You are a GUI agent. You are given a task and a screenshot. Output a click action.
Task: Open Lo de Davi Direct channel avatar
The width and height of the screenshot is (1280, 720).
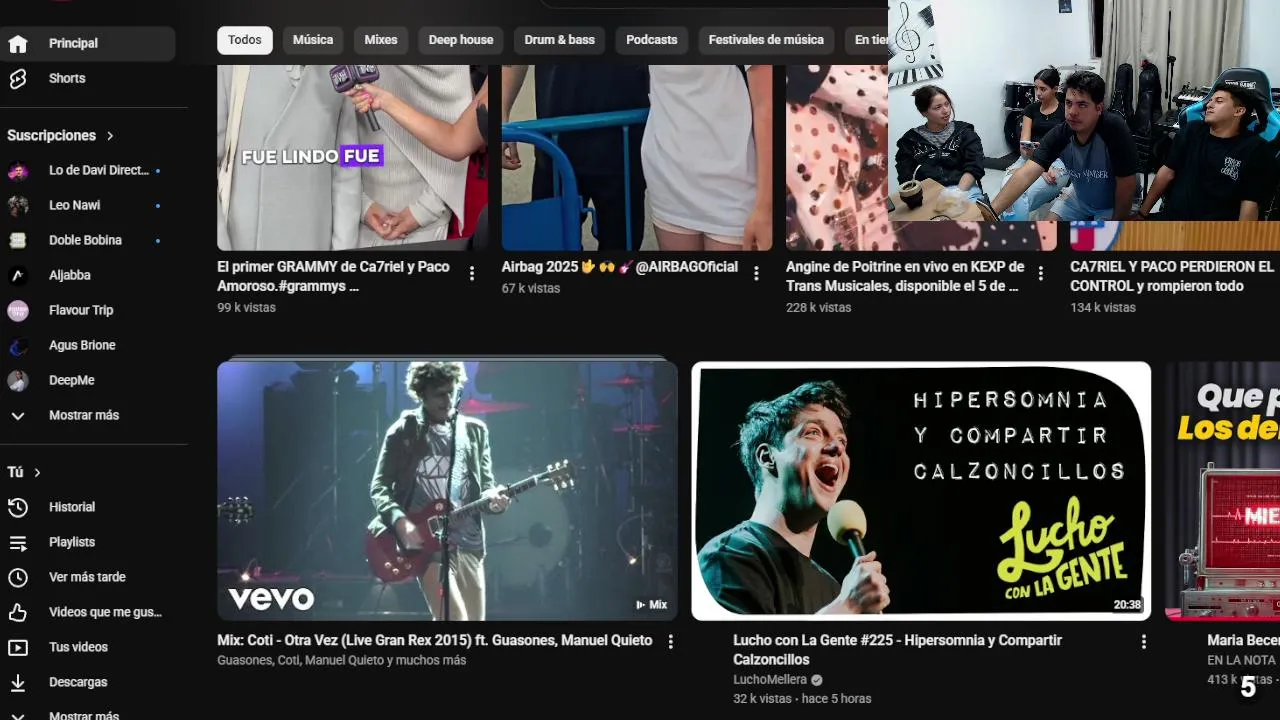pos(18,171)
